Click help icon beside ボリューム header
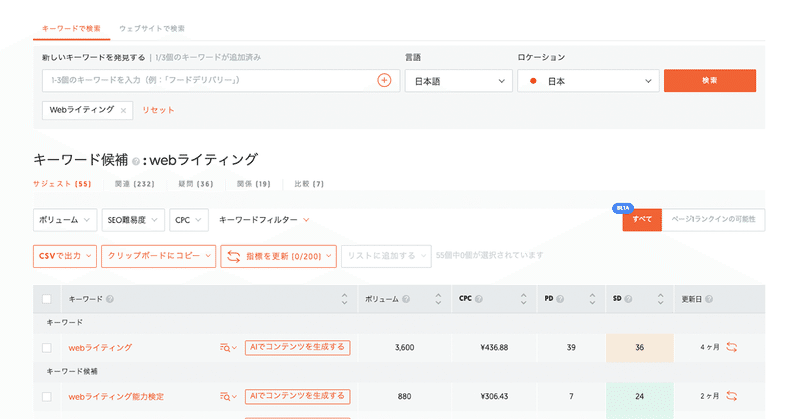This screenshot has width=800, height=419. point(406,299)
